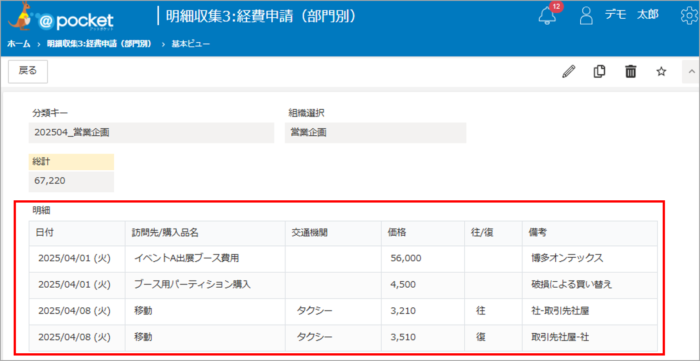
Task: Open the notification bell with 12 alerts
Action: coord(548,16)
